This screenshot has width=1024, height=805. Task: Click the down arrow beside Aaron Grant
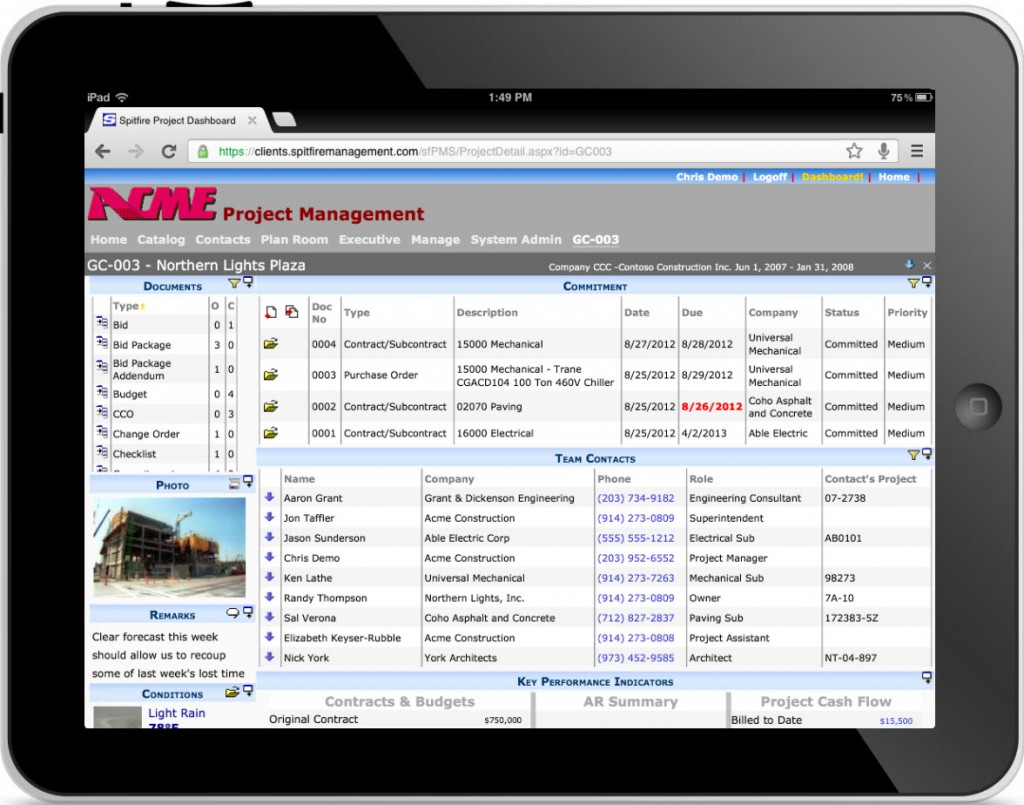[270, 497]
